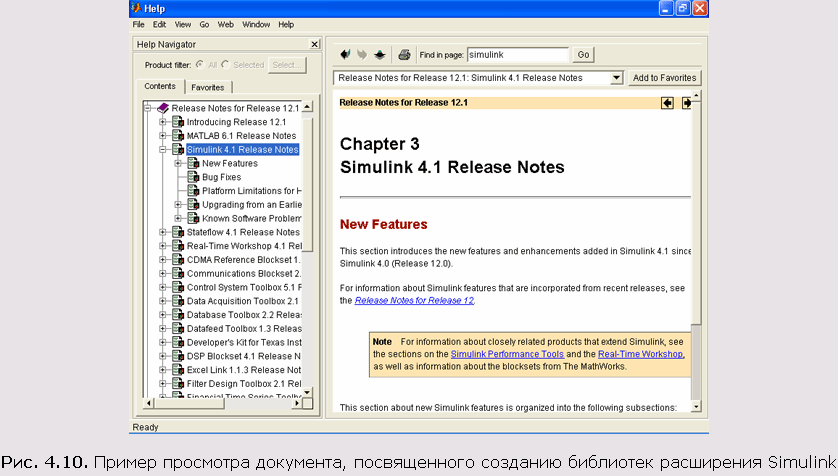838x476 pixels.
Task: Click document icon beside MATLAB 6.1 Release Notes
Action: [x=178, y=136]
